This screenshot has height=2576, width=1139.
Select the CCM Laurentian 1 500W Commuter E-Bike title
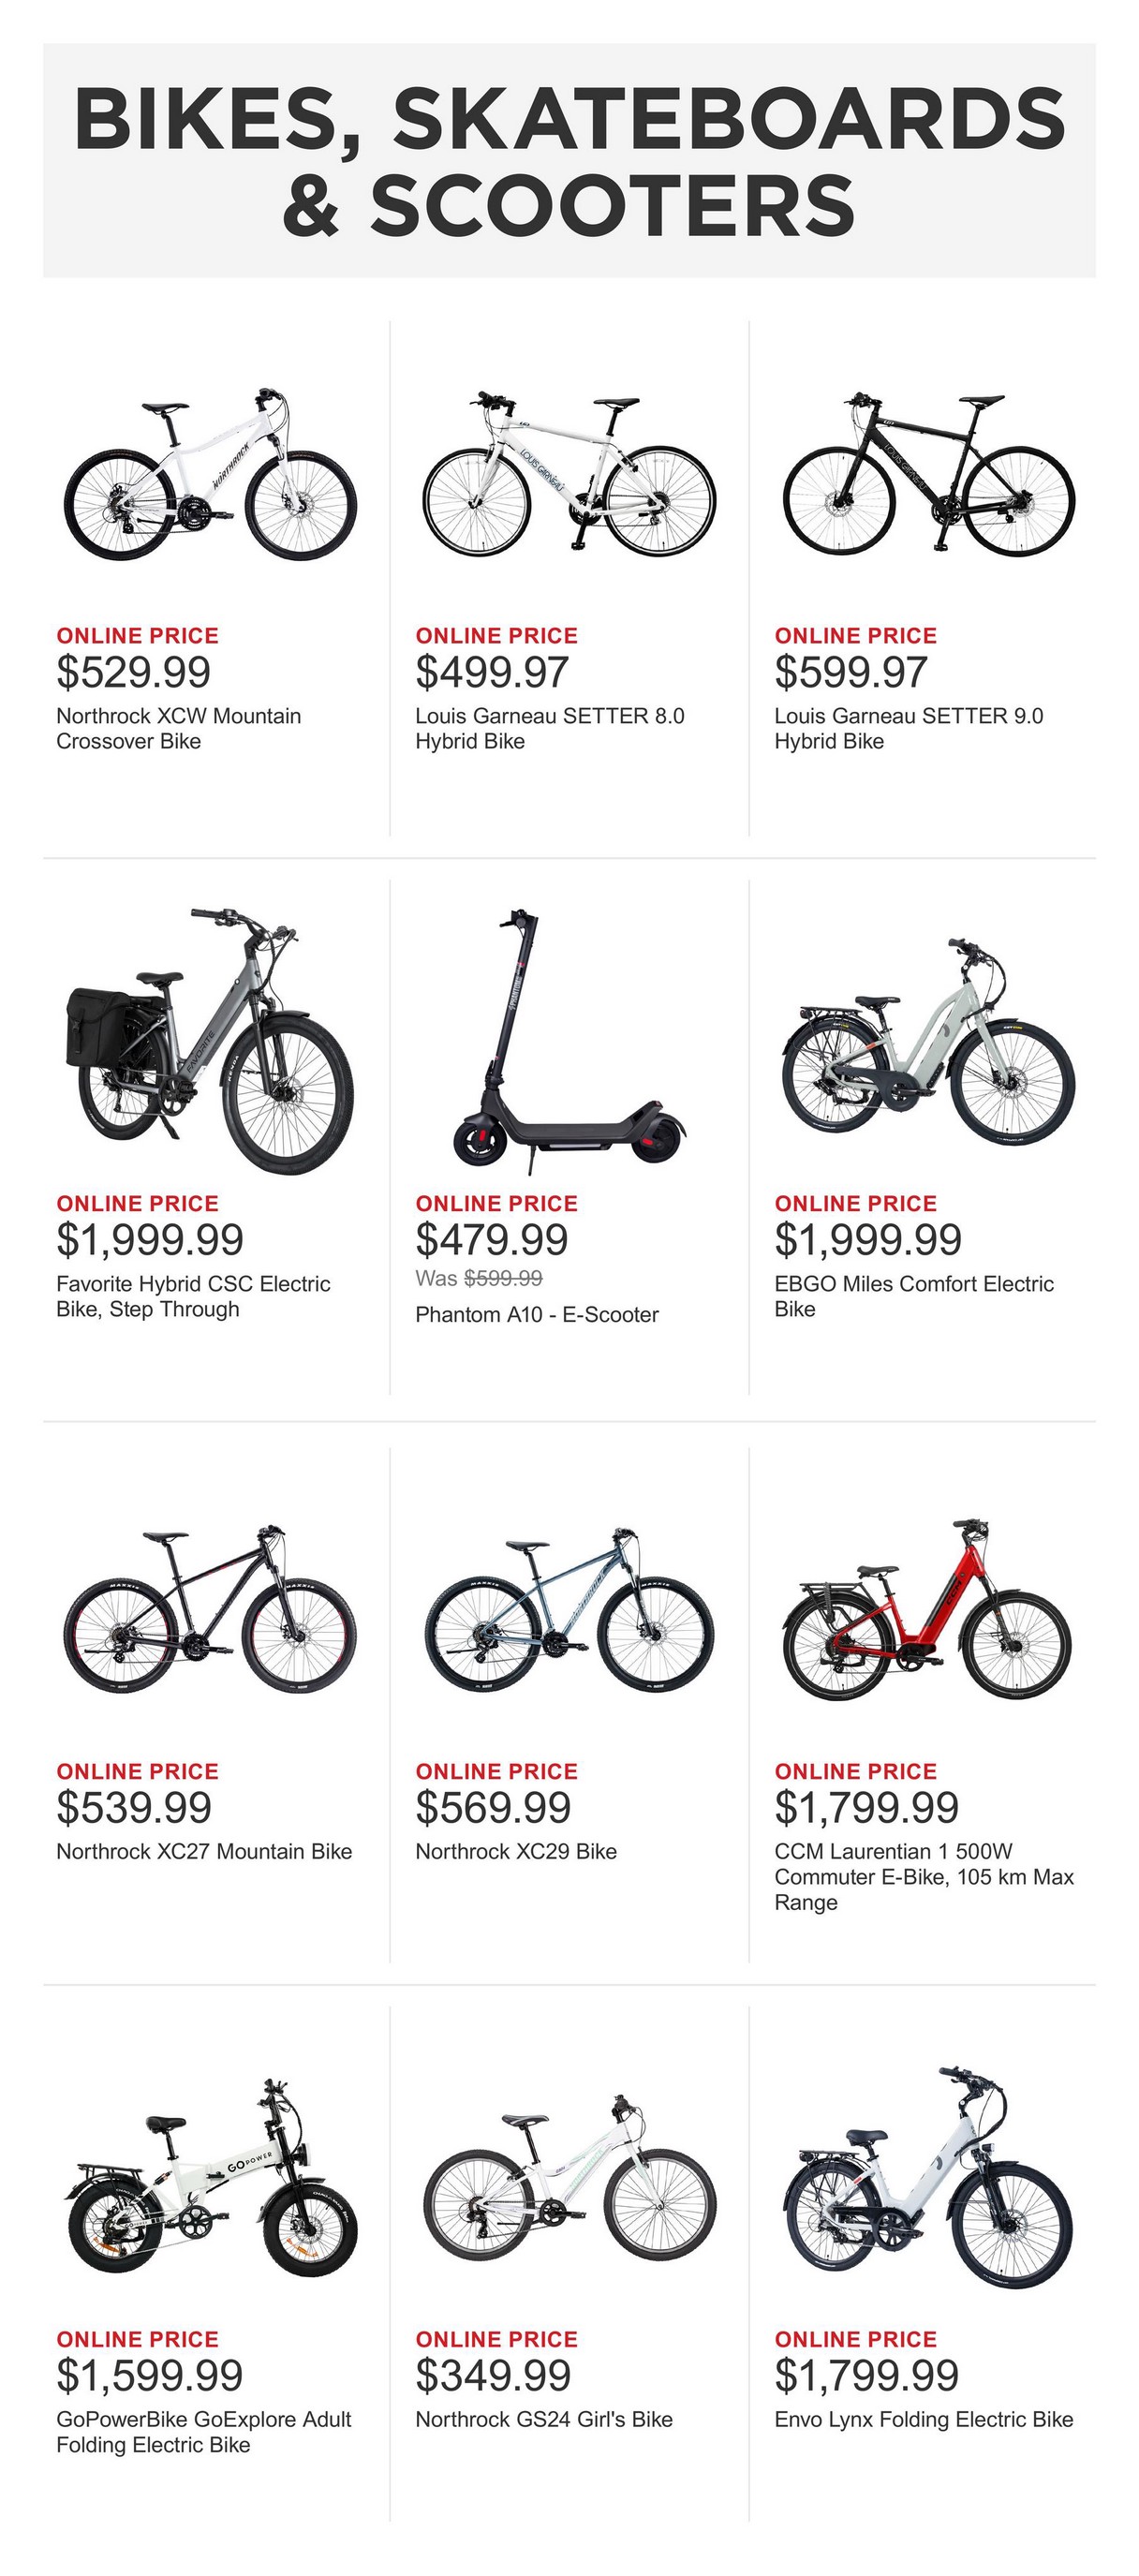click(924, 1876)
